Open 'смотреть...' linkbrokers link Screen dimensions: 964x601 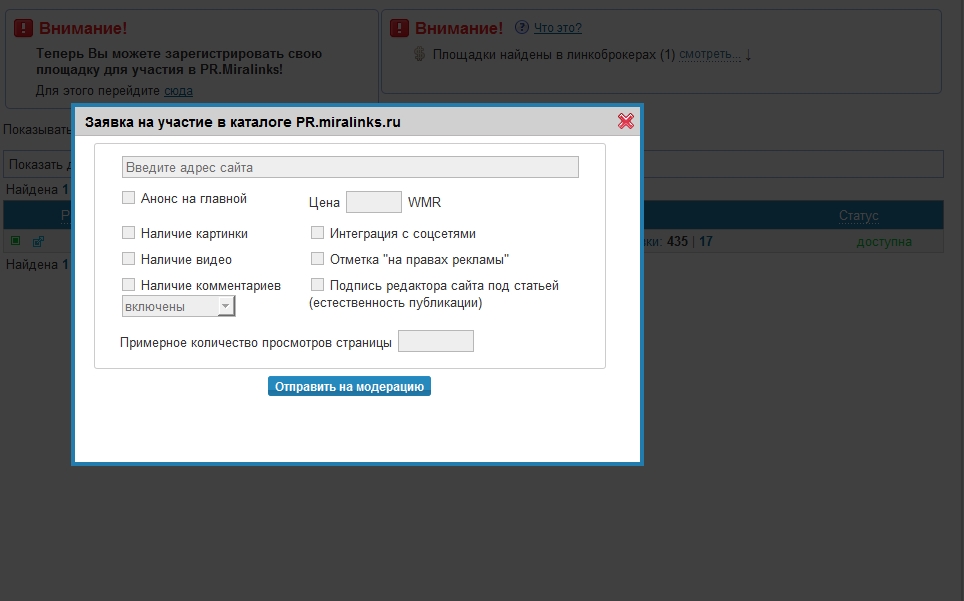(x=709, y=54)
